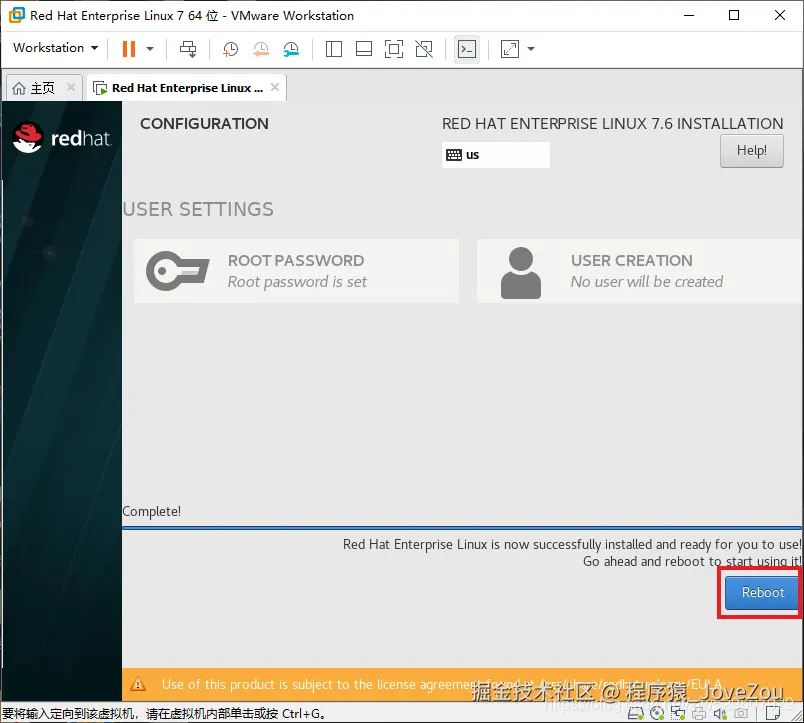
Task: Open the power options dropdown arrow
Action: tap(150, 49)
